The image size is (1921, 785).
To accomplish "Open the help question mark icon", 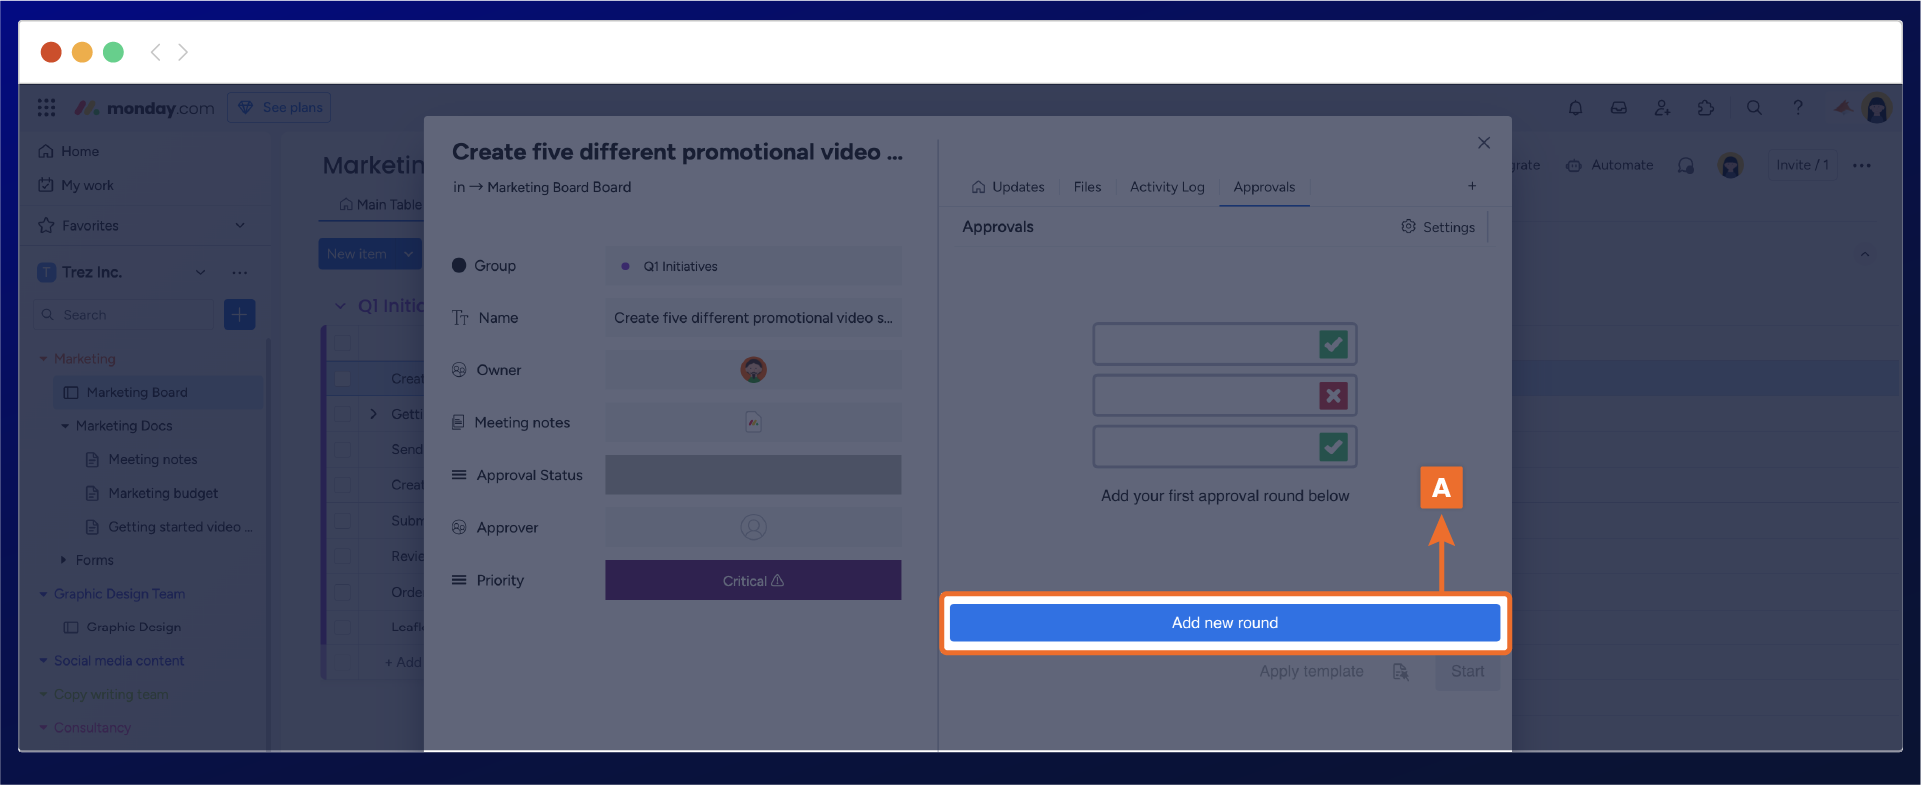I will 1798,108.
